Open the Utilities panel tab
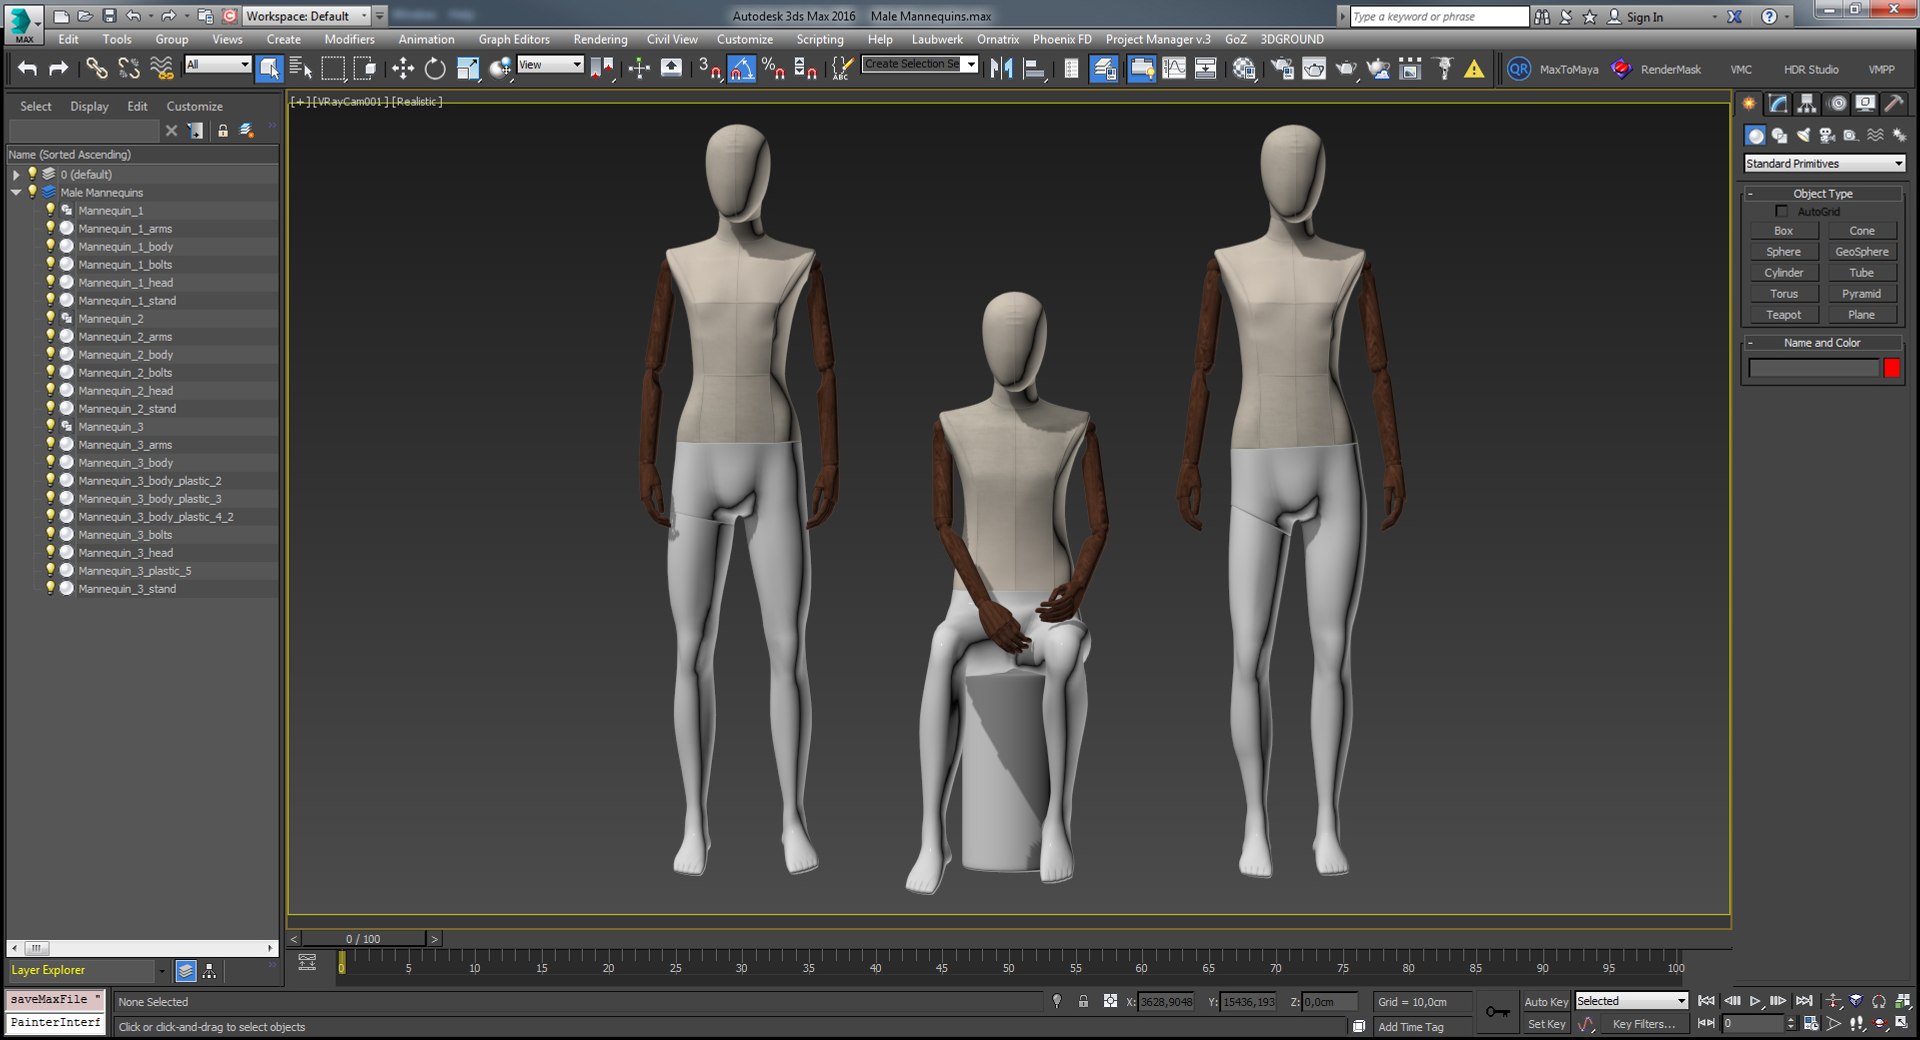 (x=1894, y=103)
